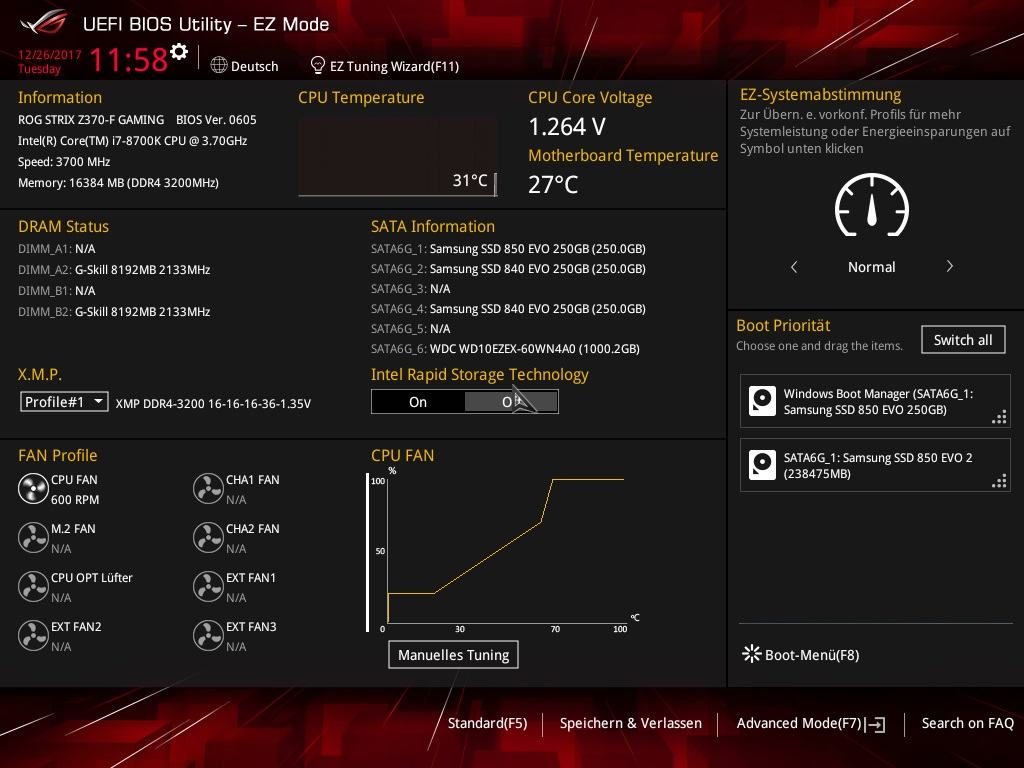1024x768 pixels.
Task: Open the X.M.P. Profile#1 dropdown
Action: point(64,402)
